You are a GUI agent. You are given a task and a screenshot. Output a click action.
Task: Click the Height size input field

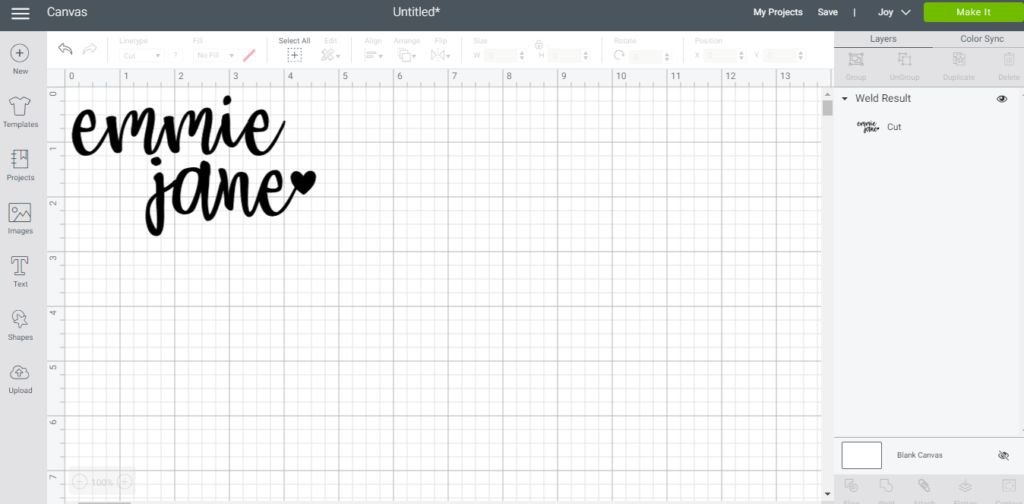[x=564, y=56]
